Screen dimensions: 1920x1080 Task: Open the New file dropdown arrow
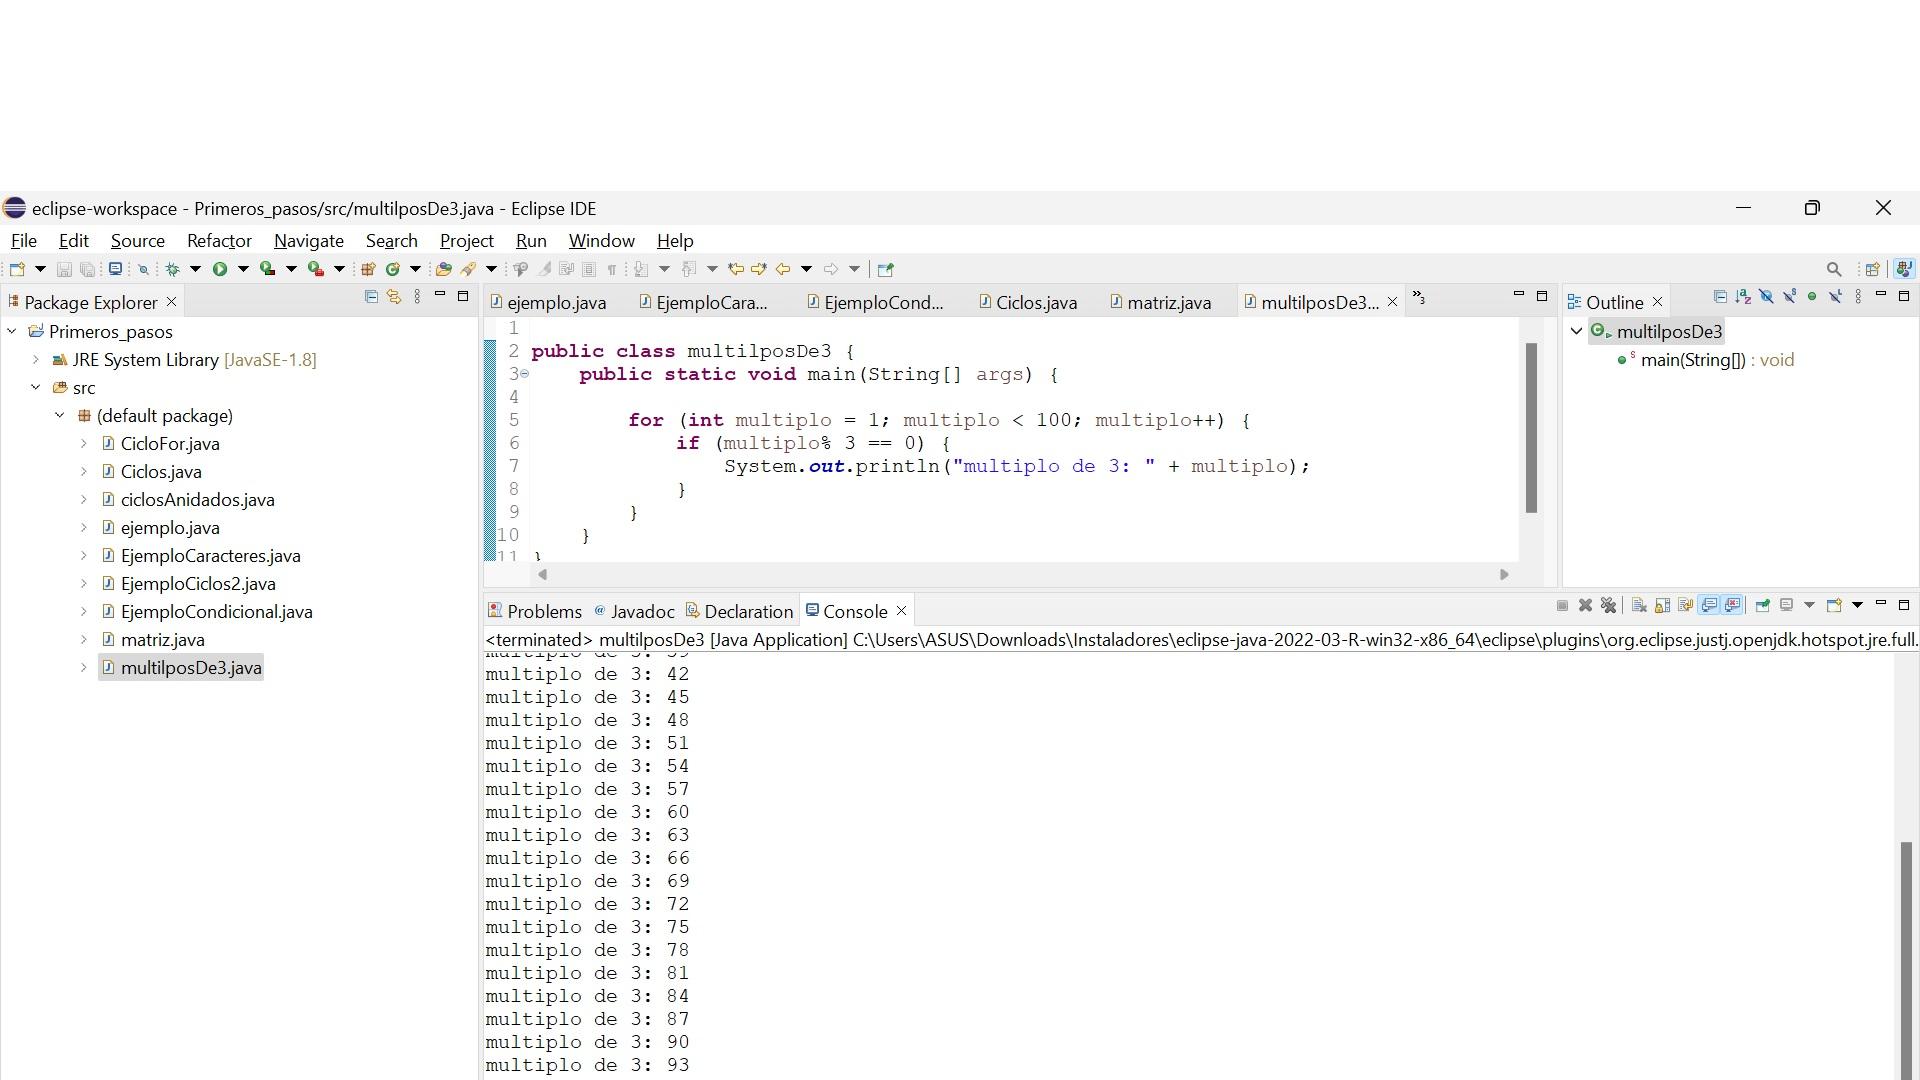coord(40,269)
